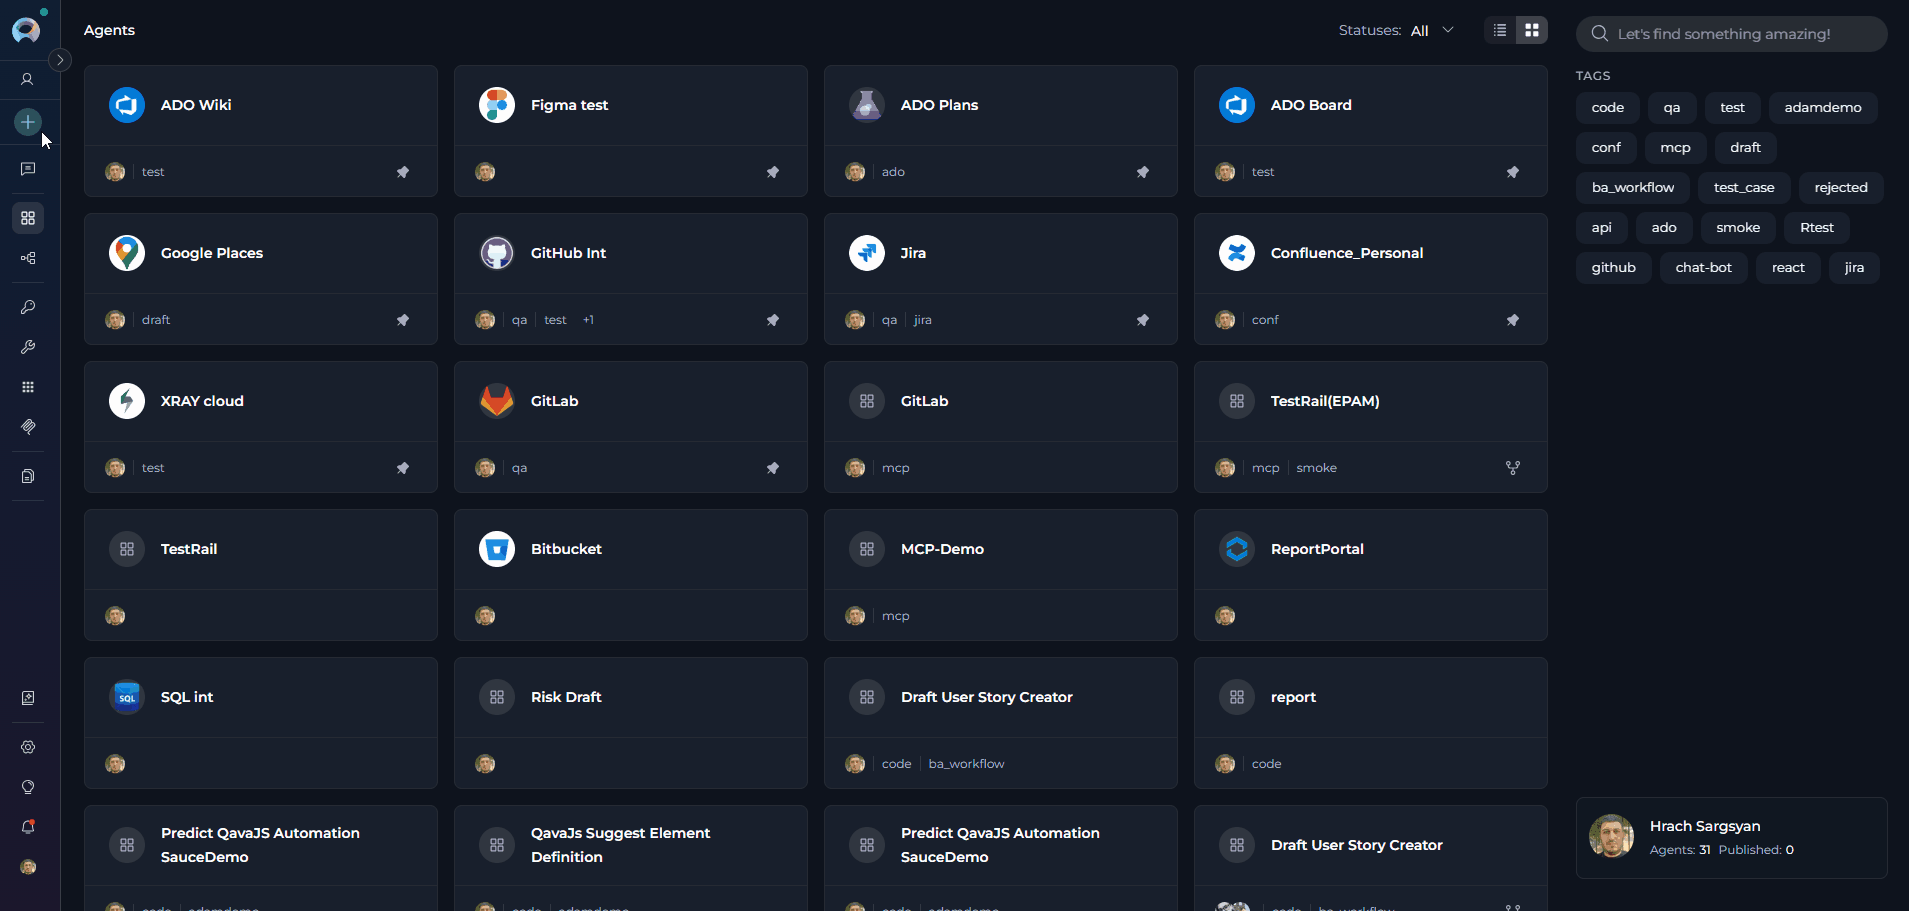Open the lightbulb ideas icon in sidebar
This screenshot has height=911, width=1909.
(28, 787)
